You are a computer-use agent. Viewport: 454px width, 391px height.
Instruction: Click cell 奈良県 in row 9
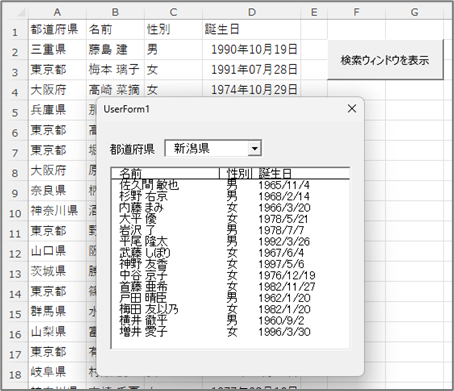(57, 191)
